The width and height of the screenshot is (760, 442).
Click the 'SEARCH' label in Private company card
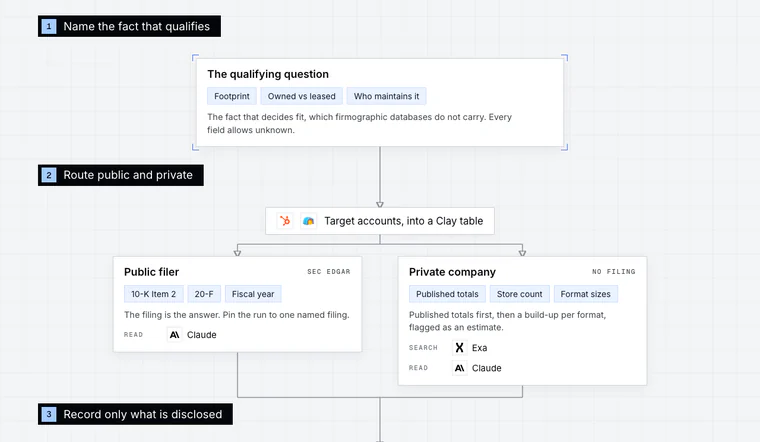click(x=423, y=347)
